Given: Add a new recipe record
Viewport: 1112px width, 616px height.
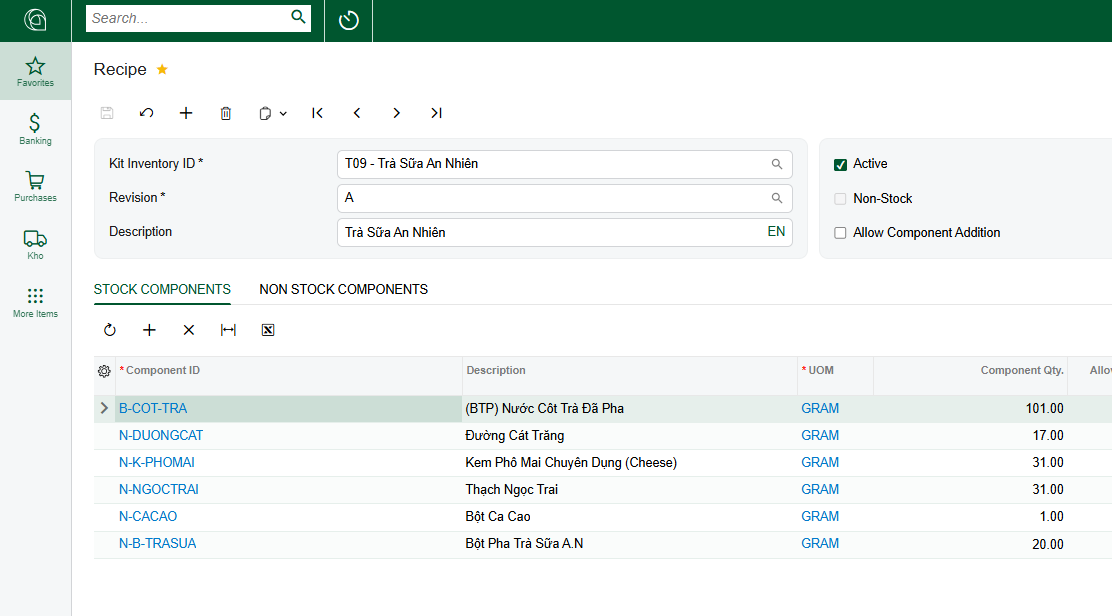Looking at the screenshot, I should click(186, 113).
